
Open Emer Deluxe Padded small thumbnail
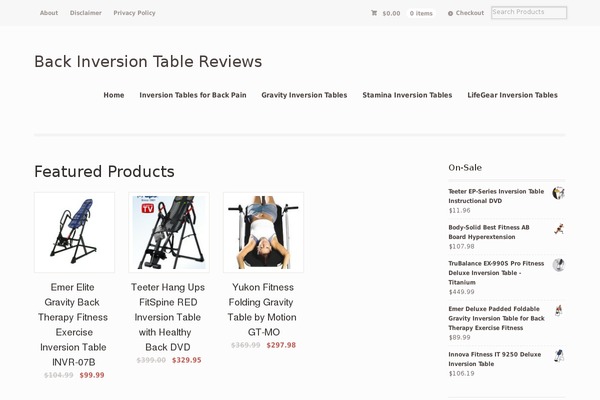[x=559, y=310]
